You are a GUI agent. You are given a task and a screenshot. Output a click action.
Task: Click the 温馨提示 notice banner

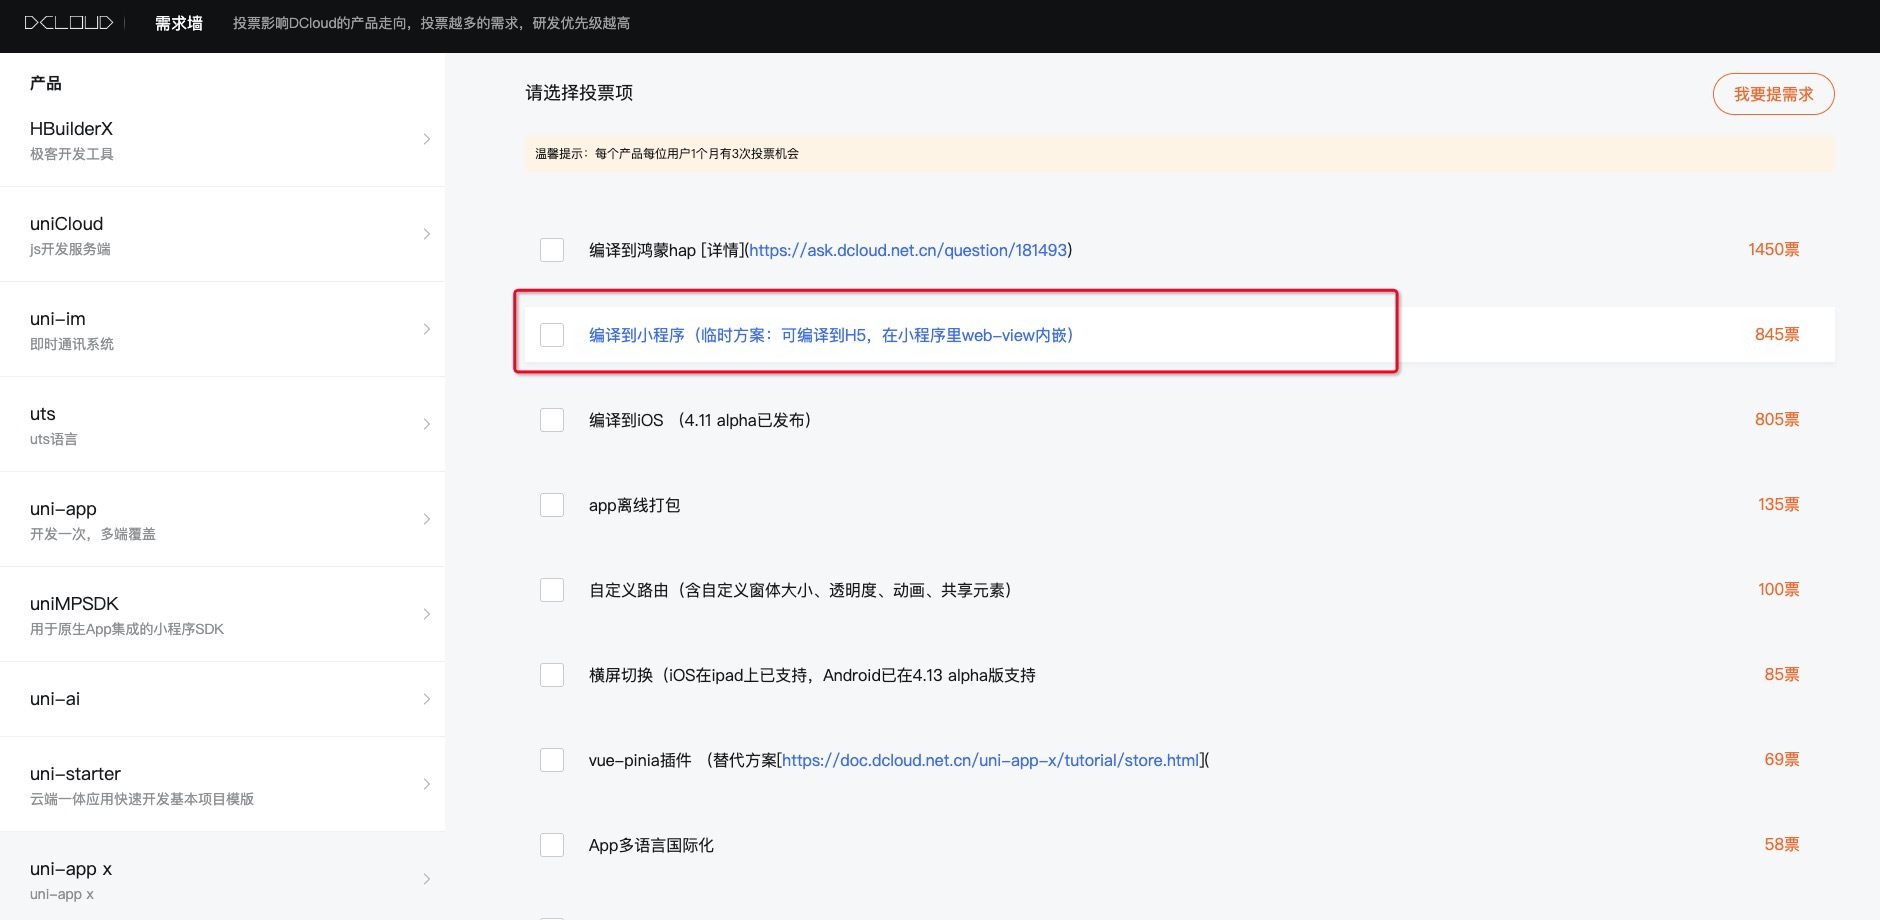[1179, 154]
